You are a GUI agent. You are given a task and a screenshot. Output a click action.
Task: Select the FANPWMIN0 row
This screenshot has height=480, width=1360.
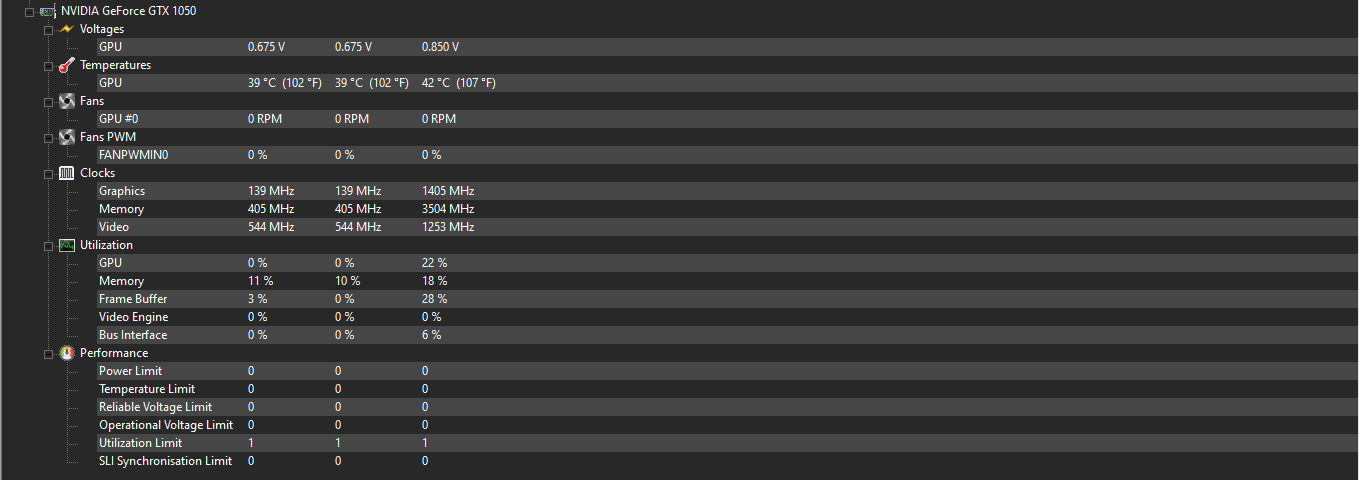click(x=727, y=155)
